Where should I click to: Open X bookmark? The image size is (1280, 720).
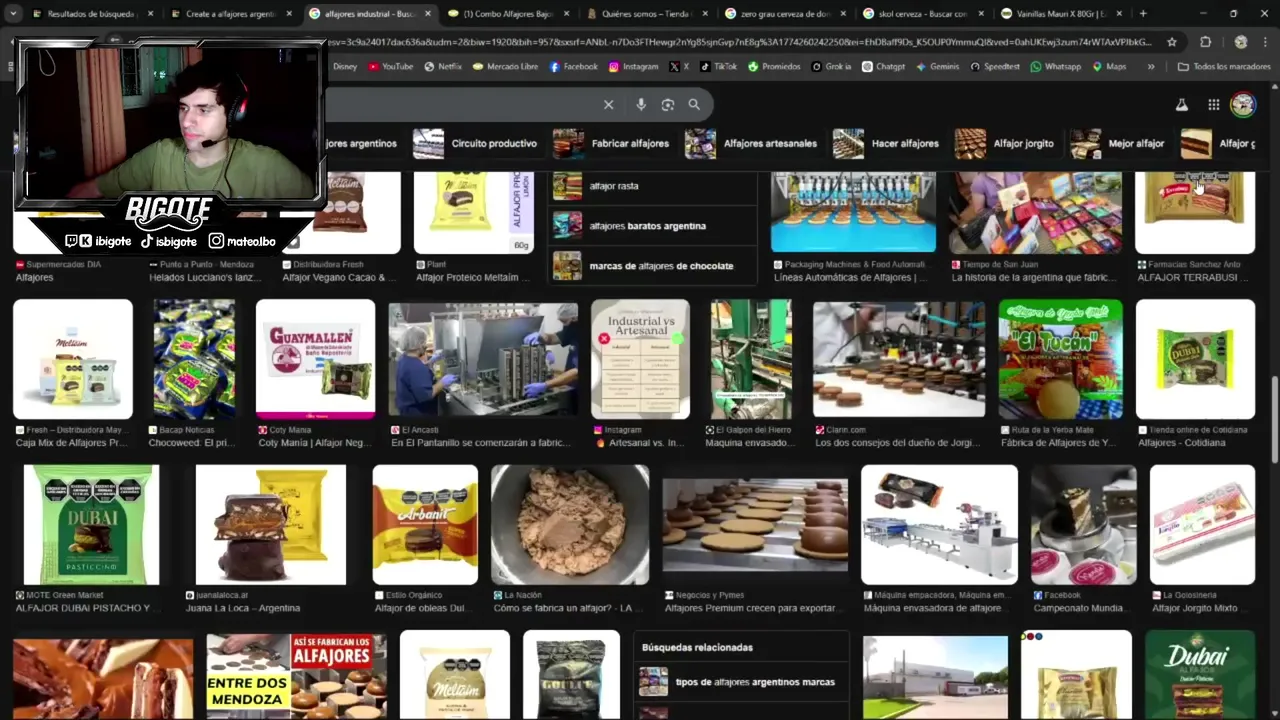679,66
